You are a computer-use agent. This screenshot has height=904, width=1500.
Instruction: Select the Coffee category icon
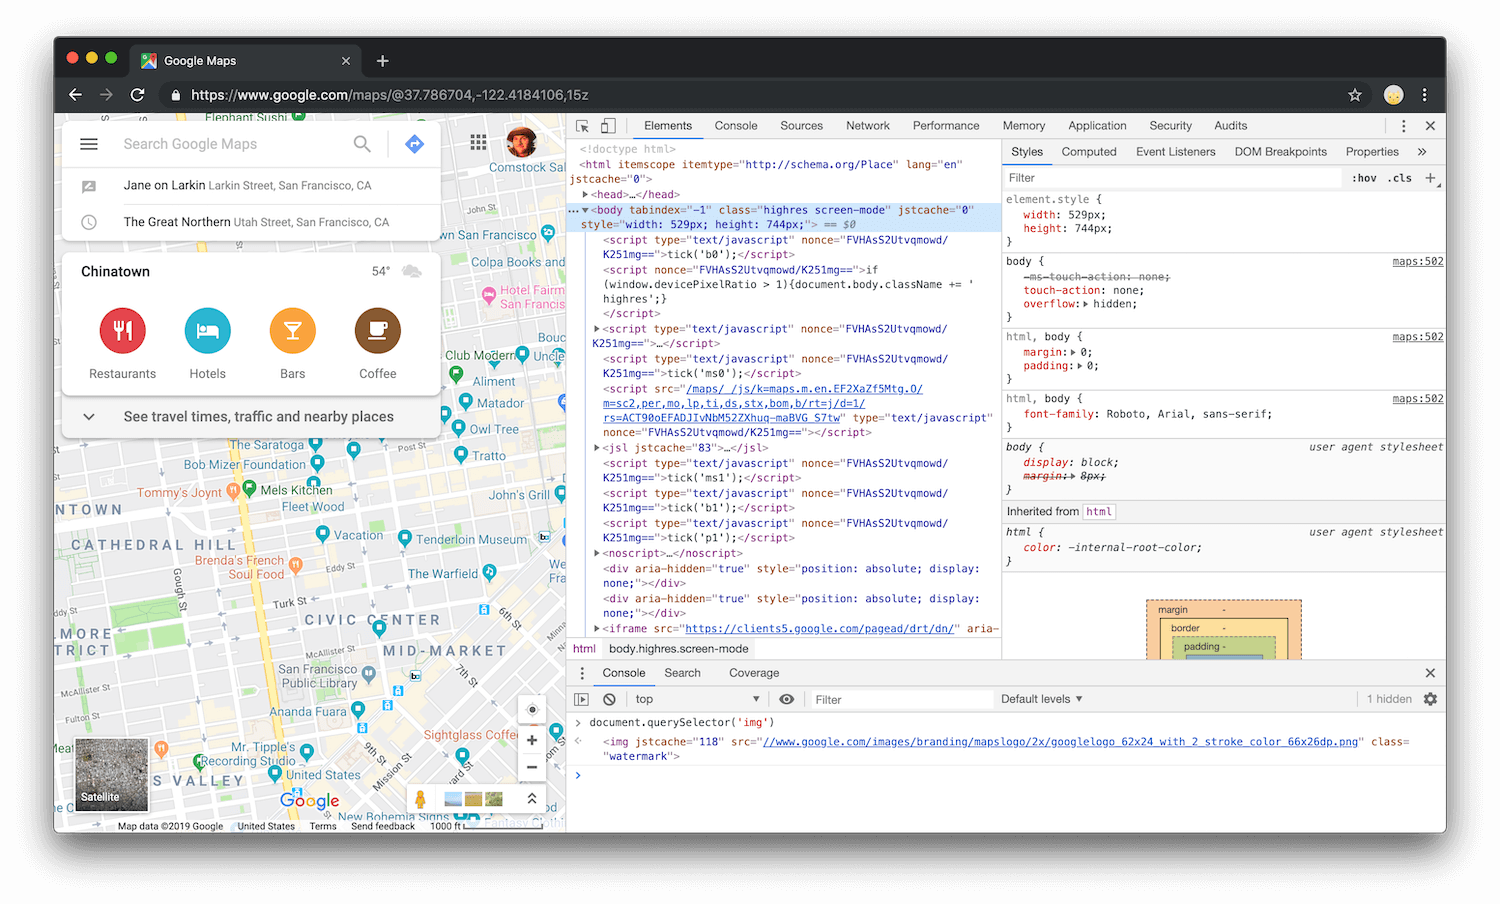coord(377,330)
